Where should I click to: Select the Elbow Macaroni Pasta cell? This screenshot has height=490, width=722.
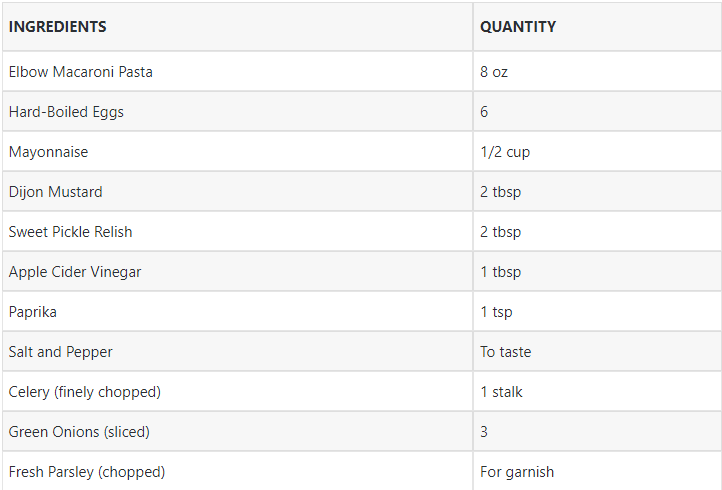click(x=81, y=72)
